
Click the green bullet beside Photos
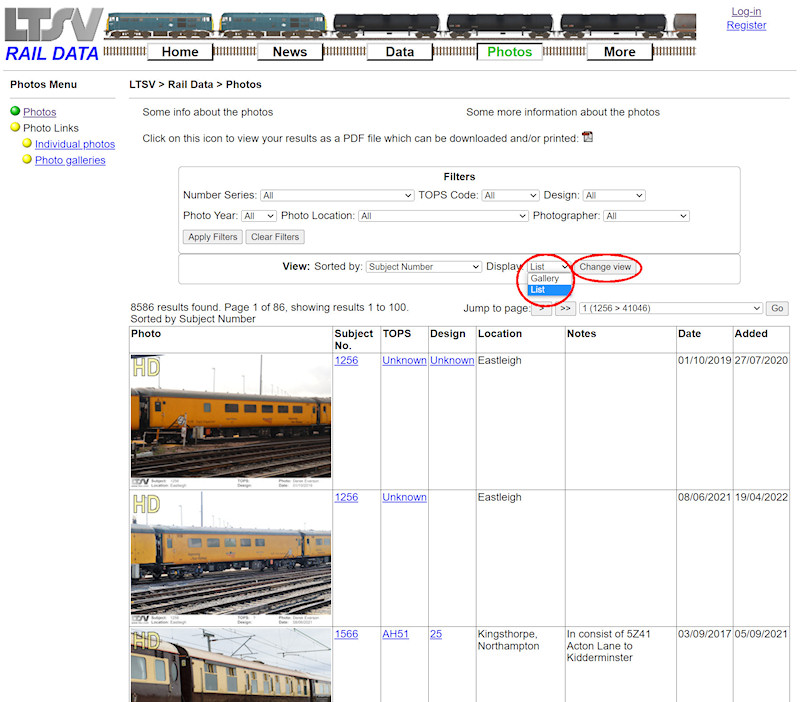[16, 112]
